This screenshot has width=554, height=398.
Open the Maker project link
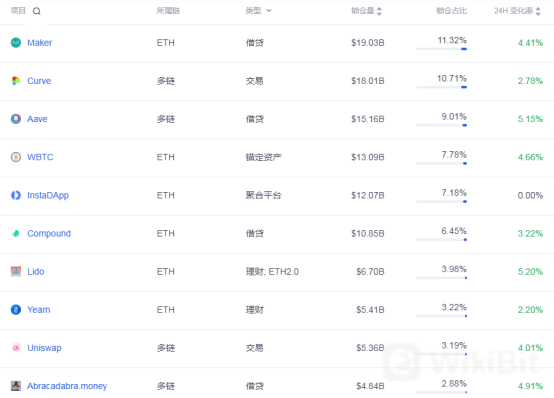click(40, 43)
